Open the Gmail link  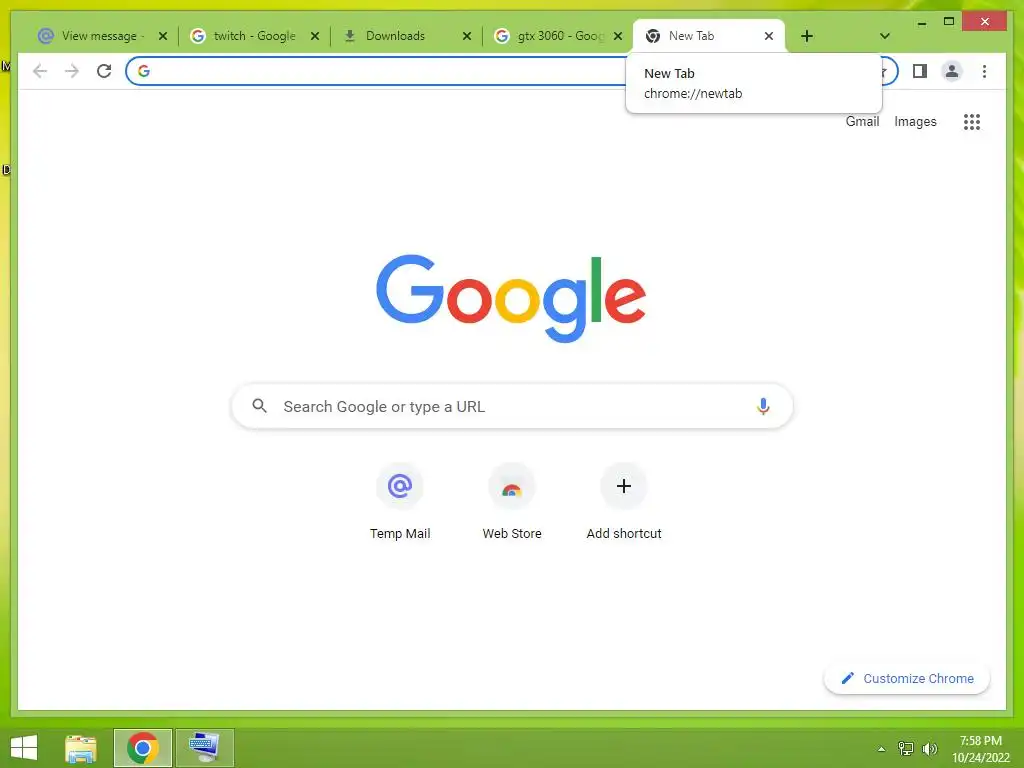pos(862,121)
